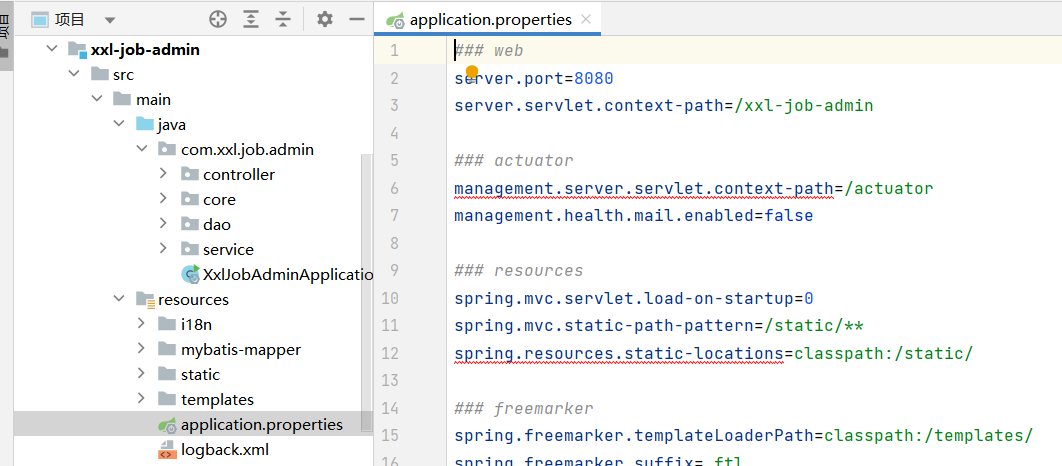This screenshot has height=466, width=1062.
Task: Click the application.properties file icon in tree
Action: pos(168,425)
